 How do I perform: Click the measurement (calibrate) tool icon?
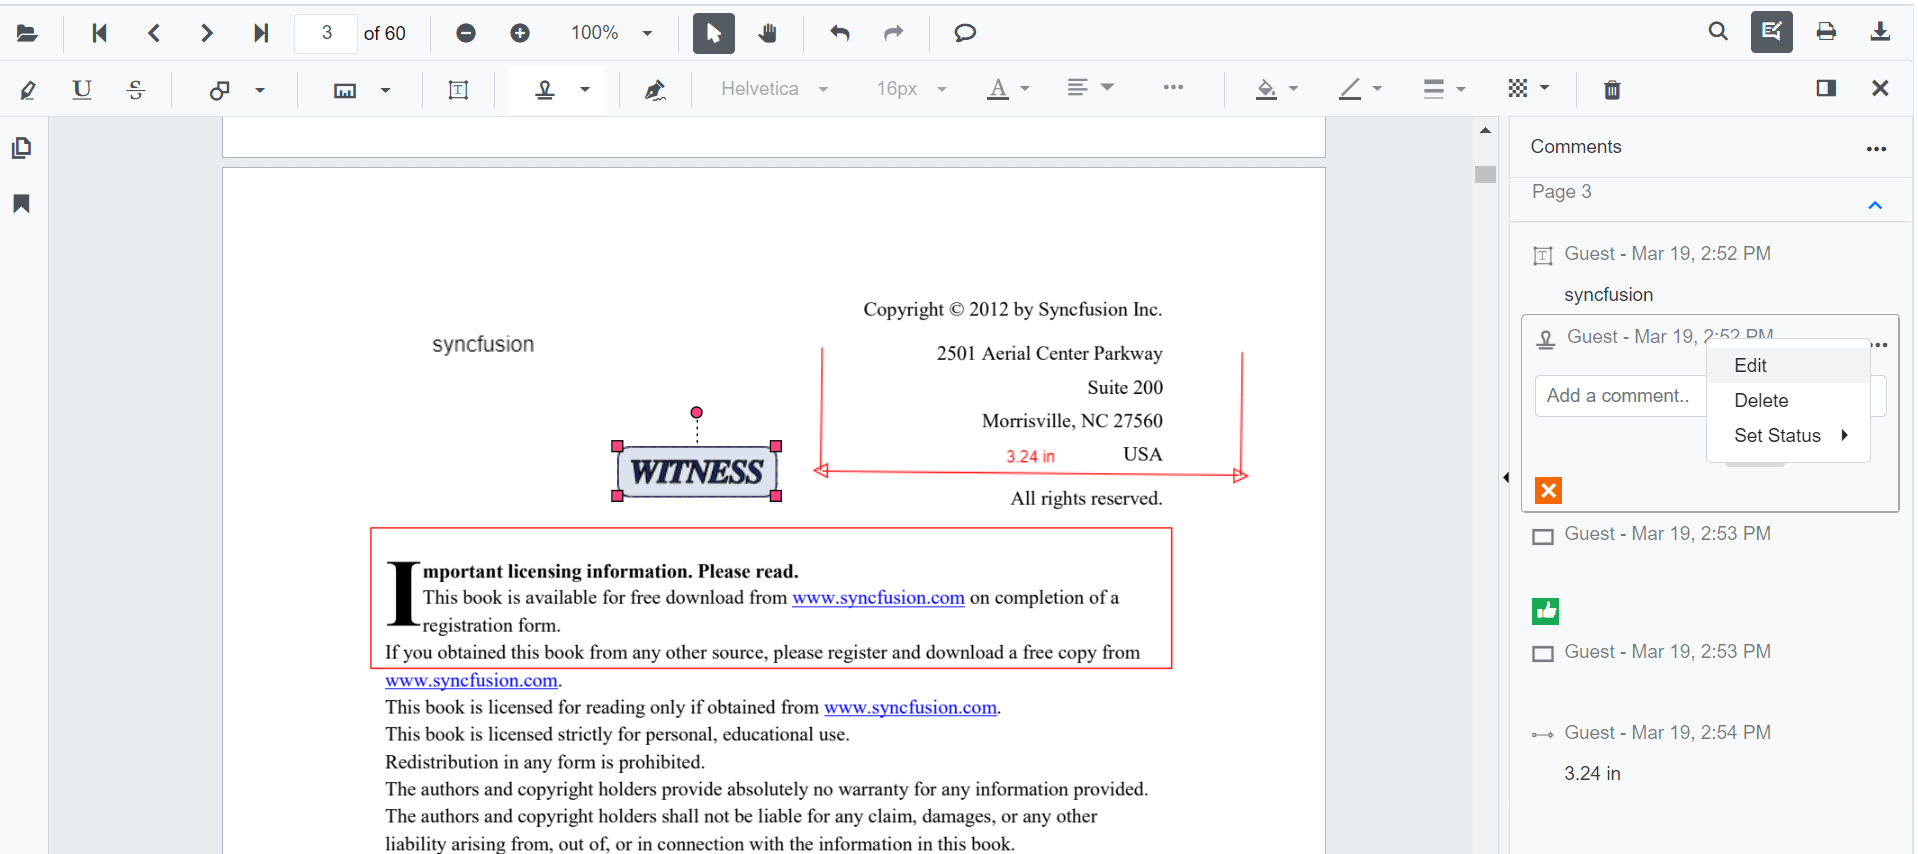[345, 90]
